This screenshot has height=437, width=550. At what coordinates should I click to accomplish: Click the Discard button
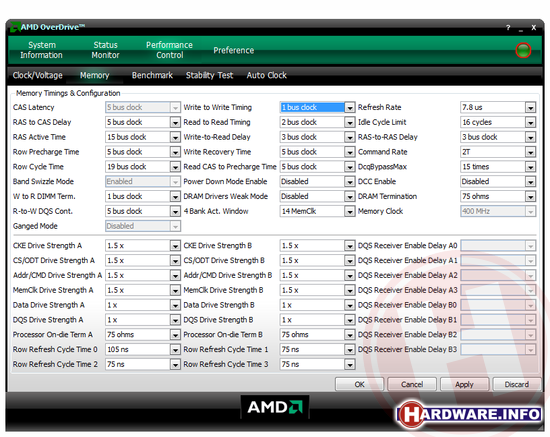[x=517, y=384]
